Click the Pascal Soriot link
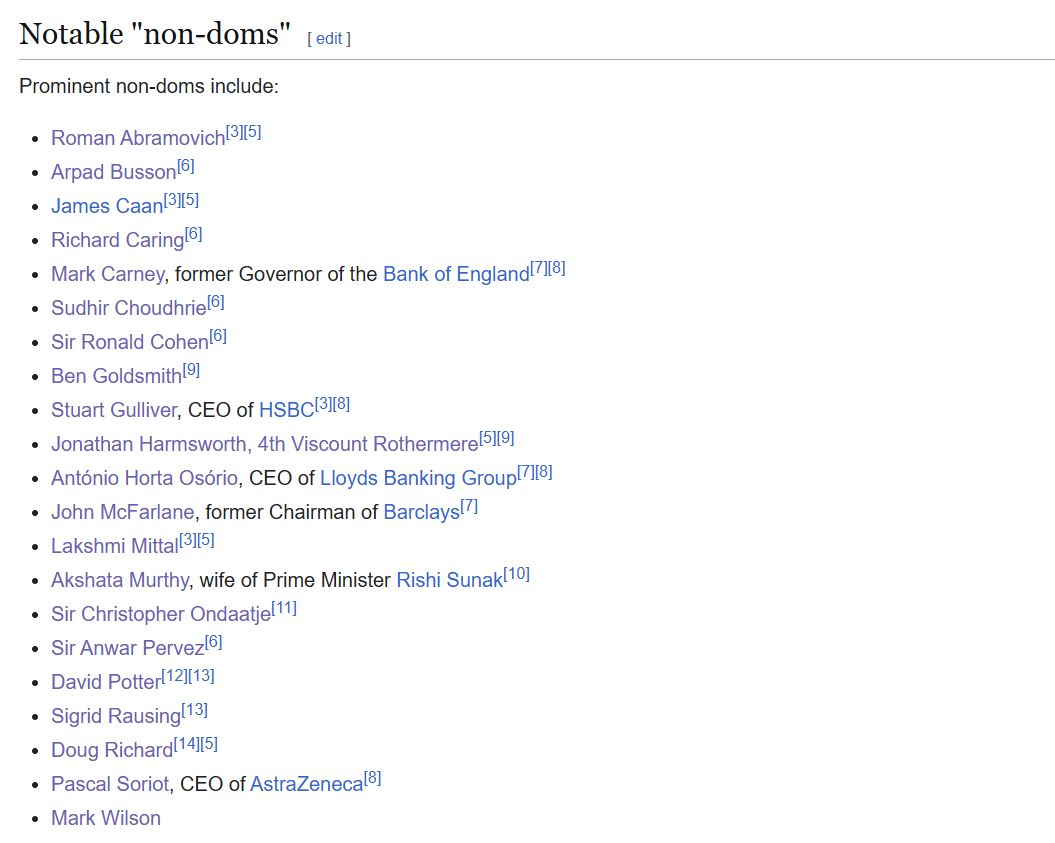Screen dimensions: 1055x843 110,784
